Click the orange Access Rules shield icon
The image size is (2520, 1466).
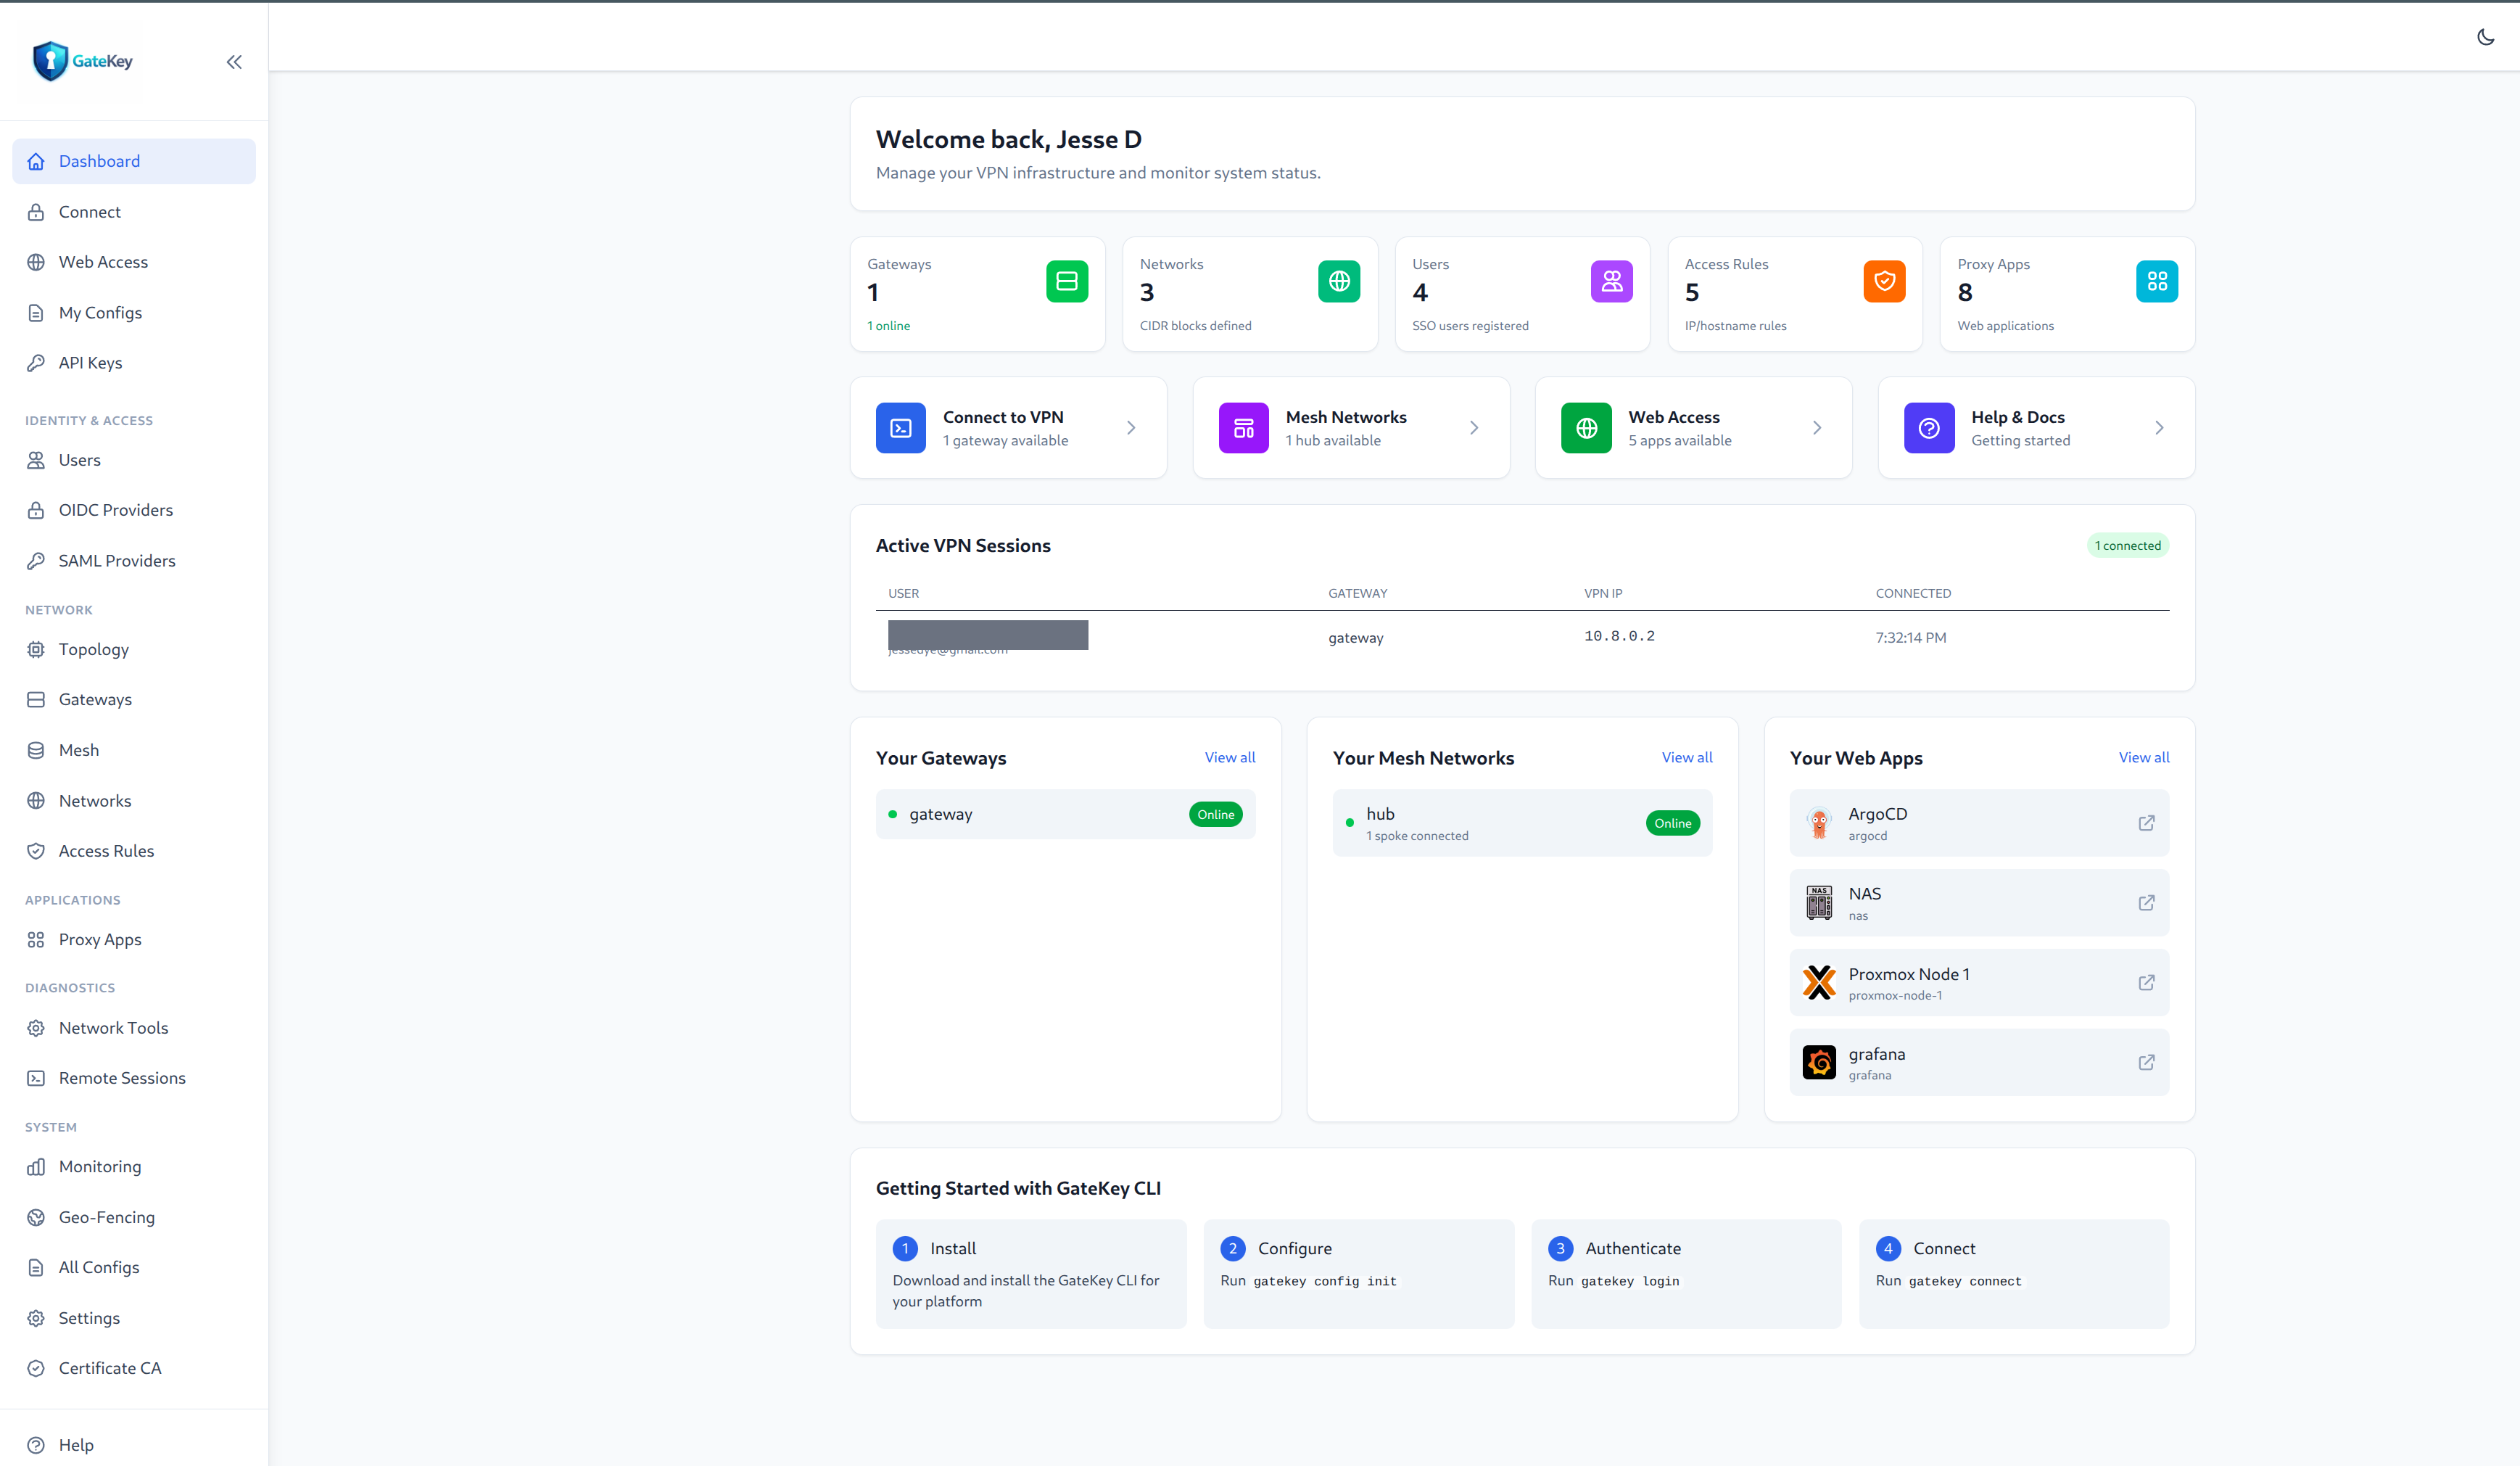pos(1884,281)
